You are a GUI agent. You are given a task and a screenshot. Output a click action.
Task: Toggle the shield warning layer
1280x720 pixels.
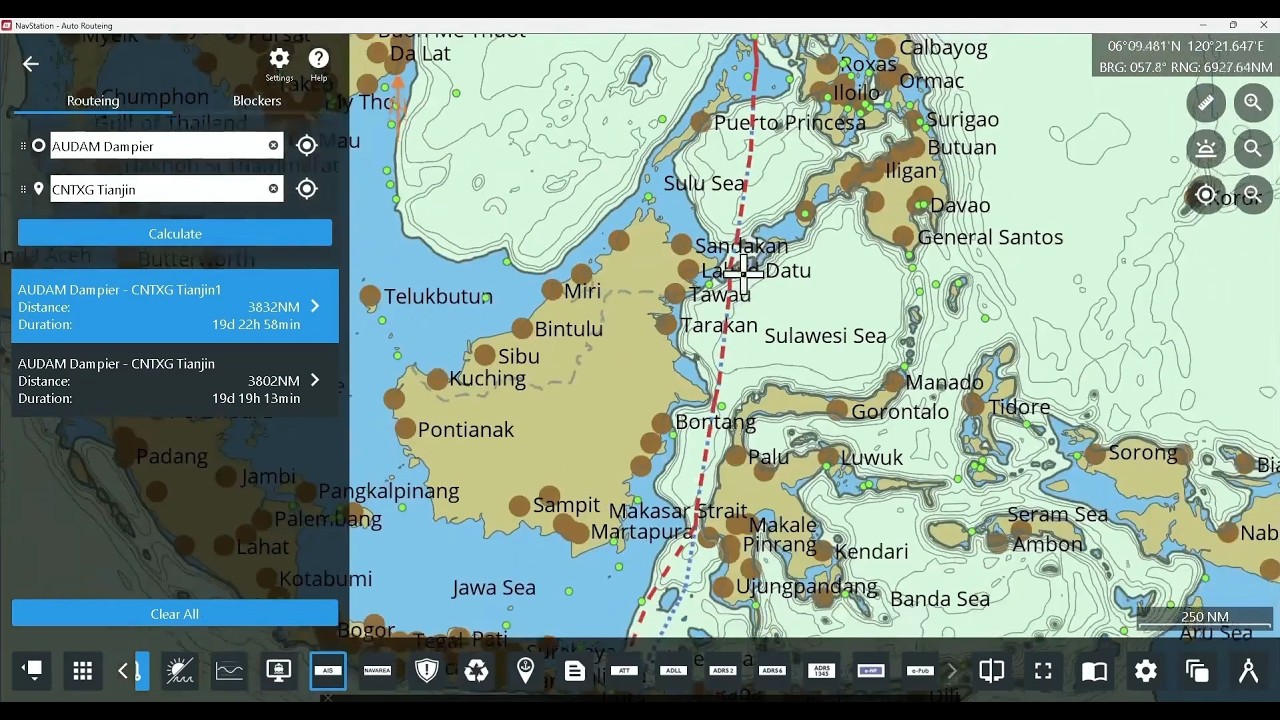[427, 671]
